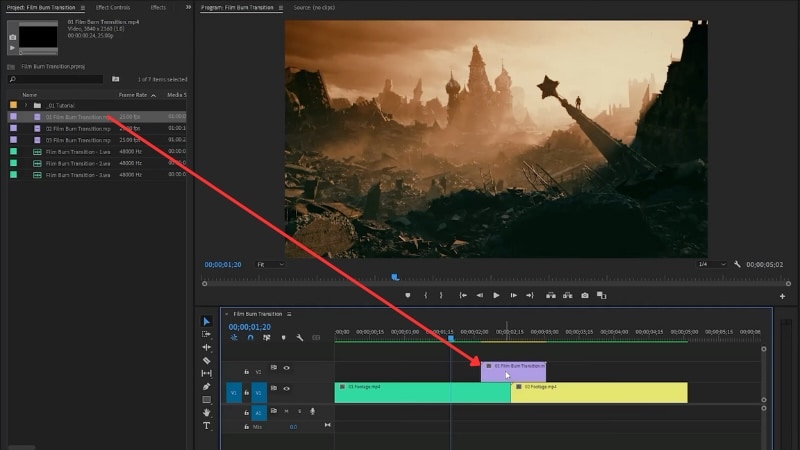
Task: Play the program monitor
Action: [x=496, y=295]
